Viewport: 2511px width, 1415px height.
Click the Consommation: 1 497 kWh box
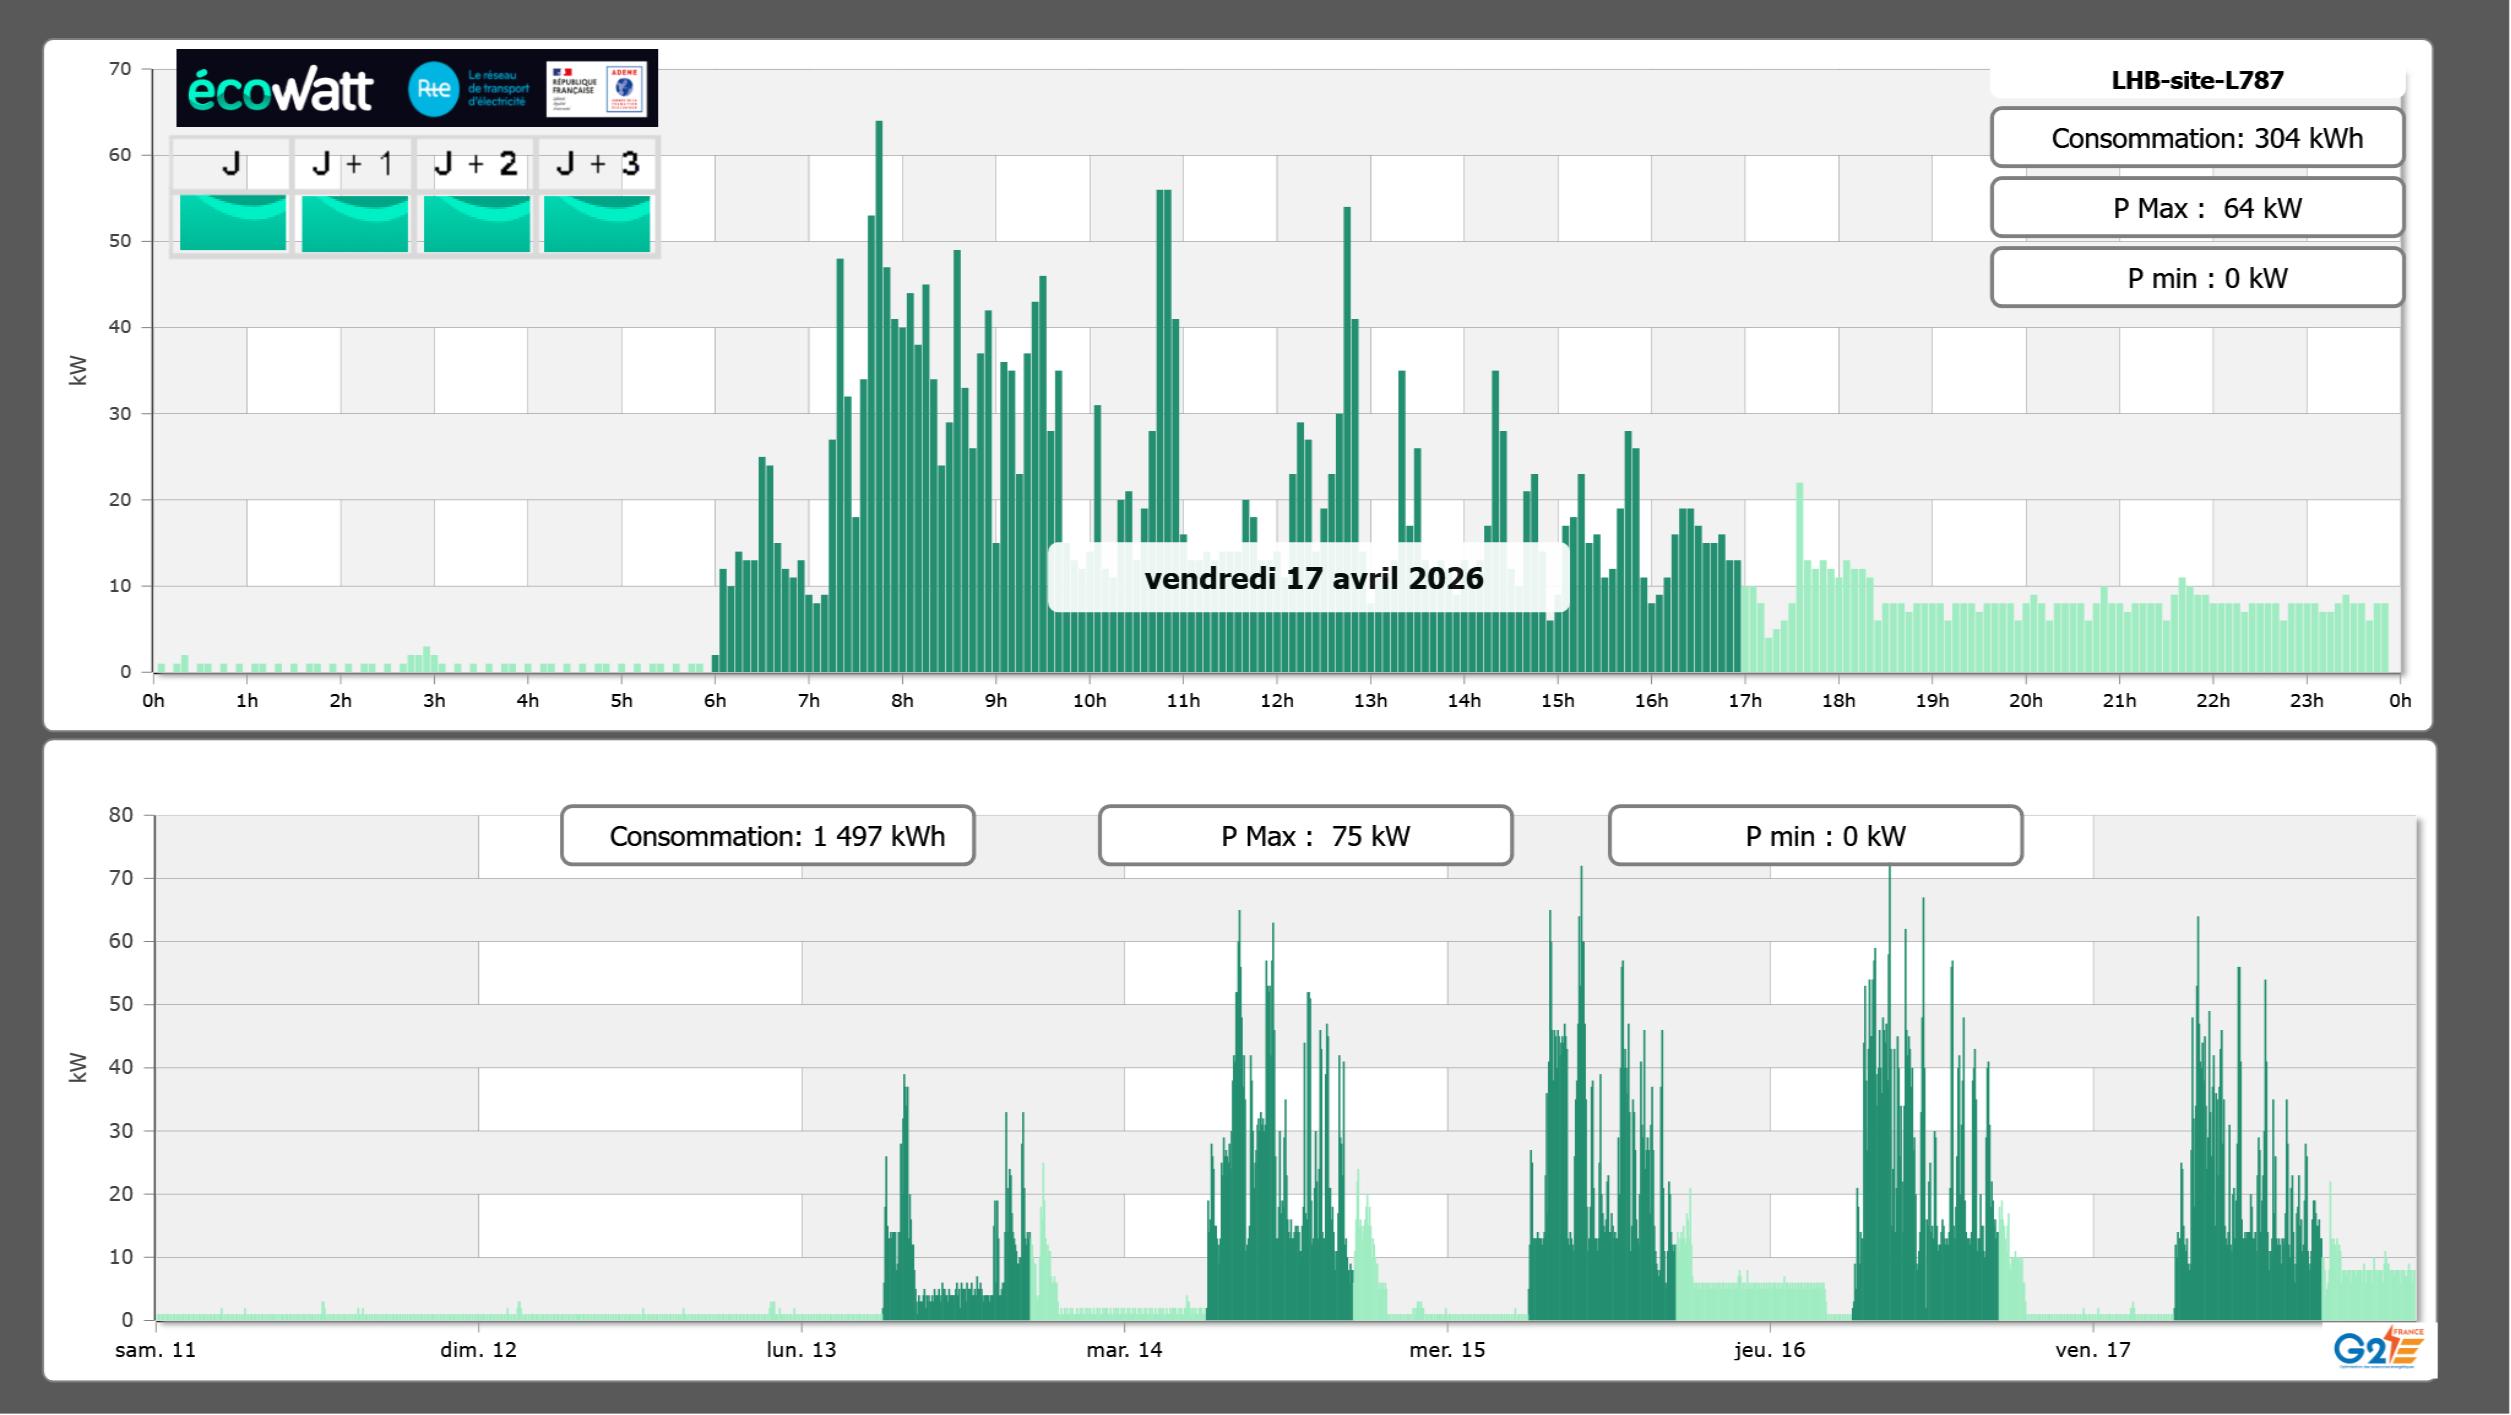767,836
